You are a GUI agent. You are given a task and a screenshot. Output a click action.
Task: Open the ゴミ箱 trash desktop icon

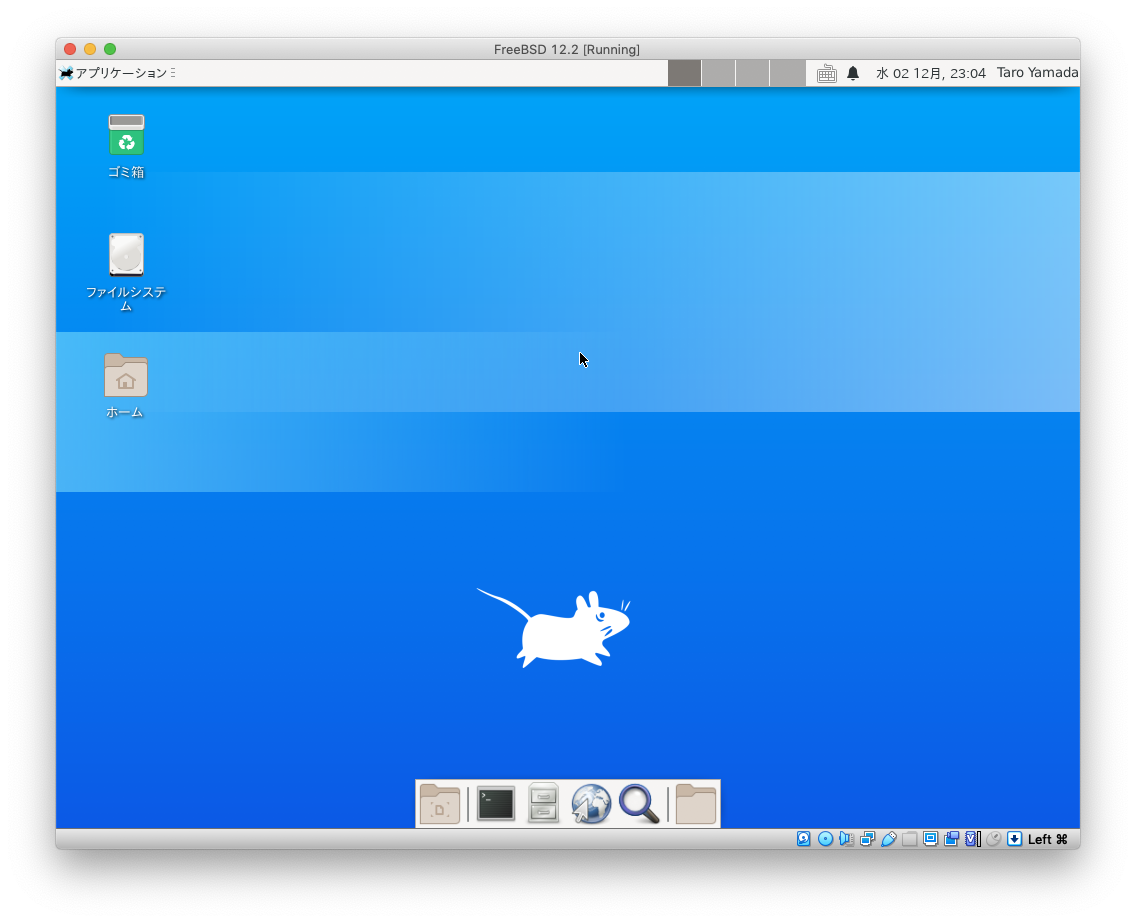click(126, 136)
